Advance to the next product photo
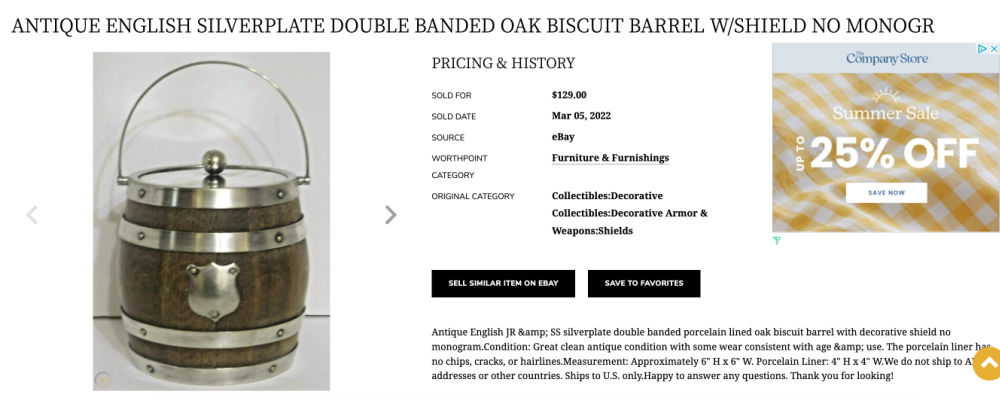Screen dimensions: 1000x400 (x=390, y=215)
